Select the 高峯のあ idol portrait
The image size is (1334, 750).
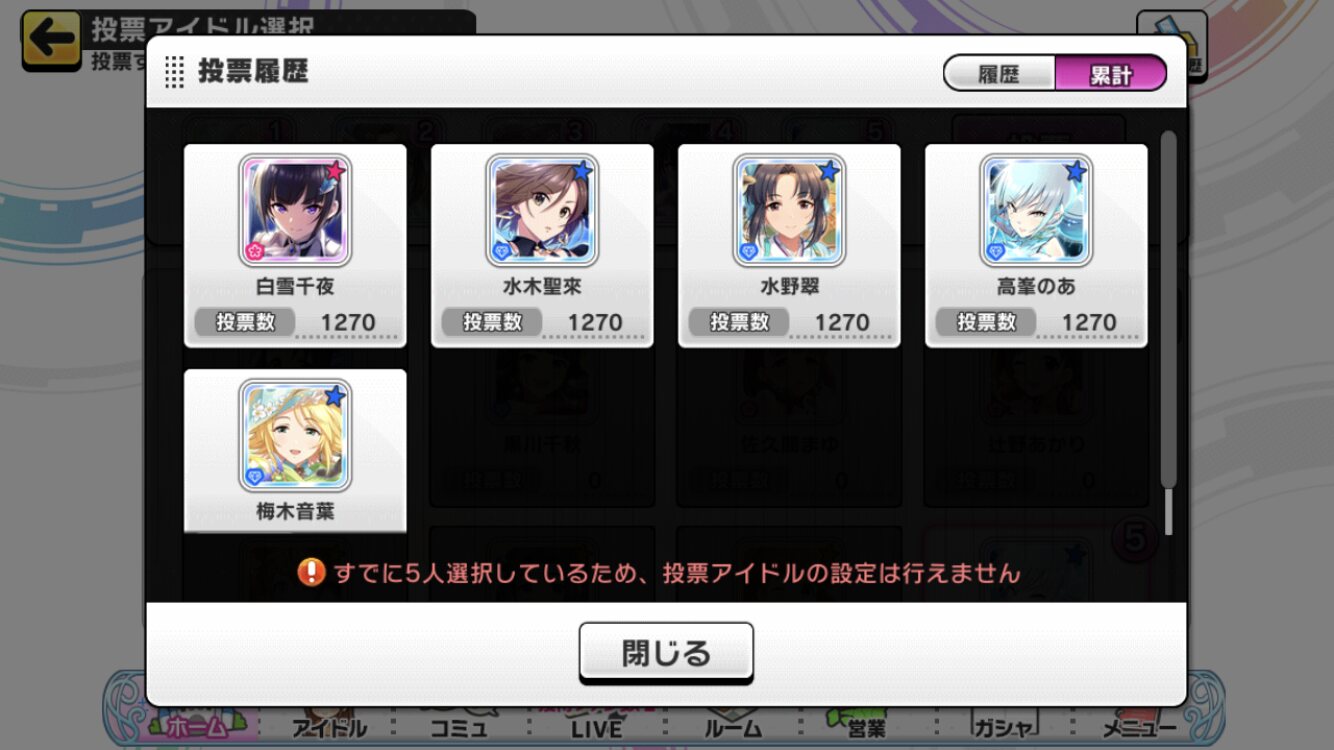1036,210
